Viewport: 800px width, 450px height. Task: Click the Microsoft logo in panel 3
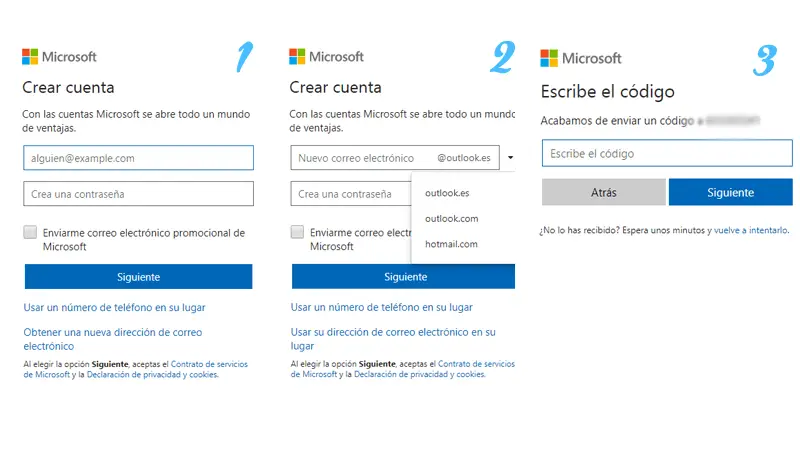coord(581,58)
